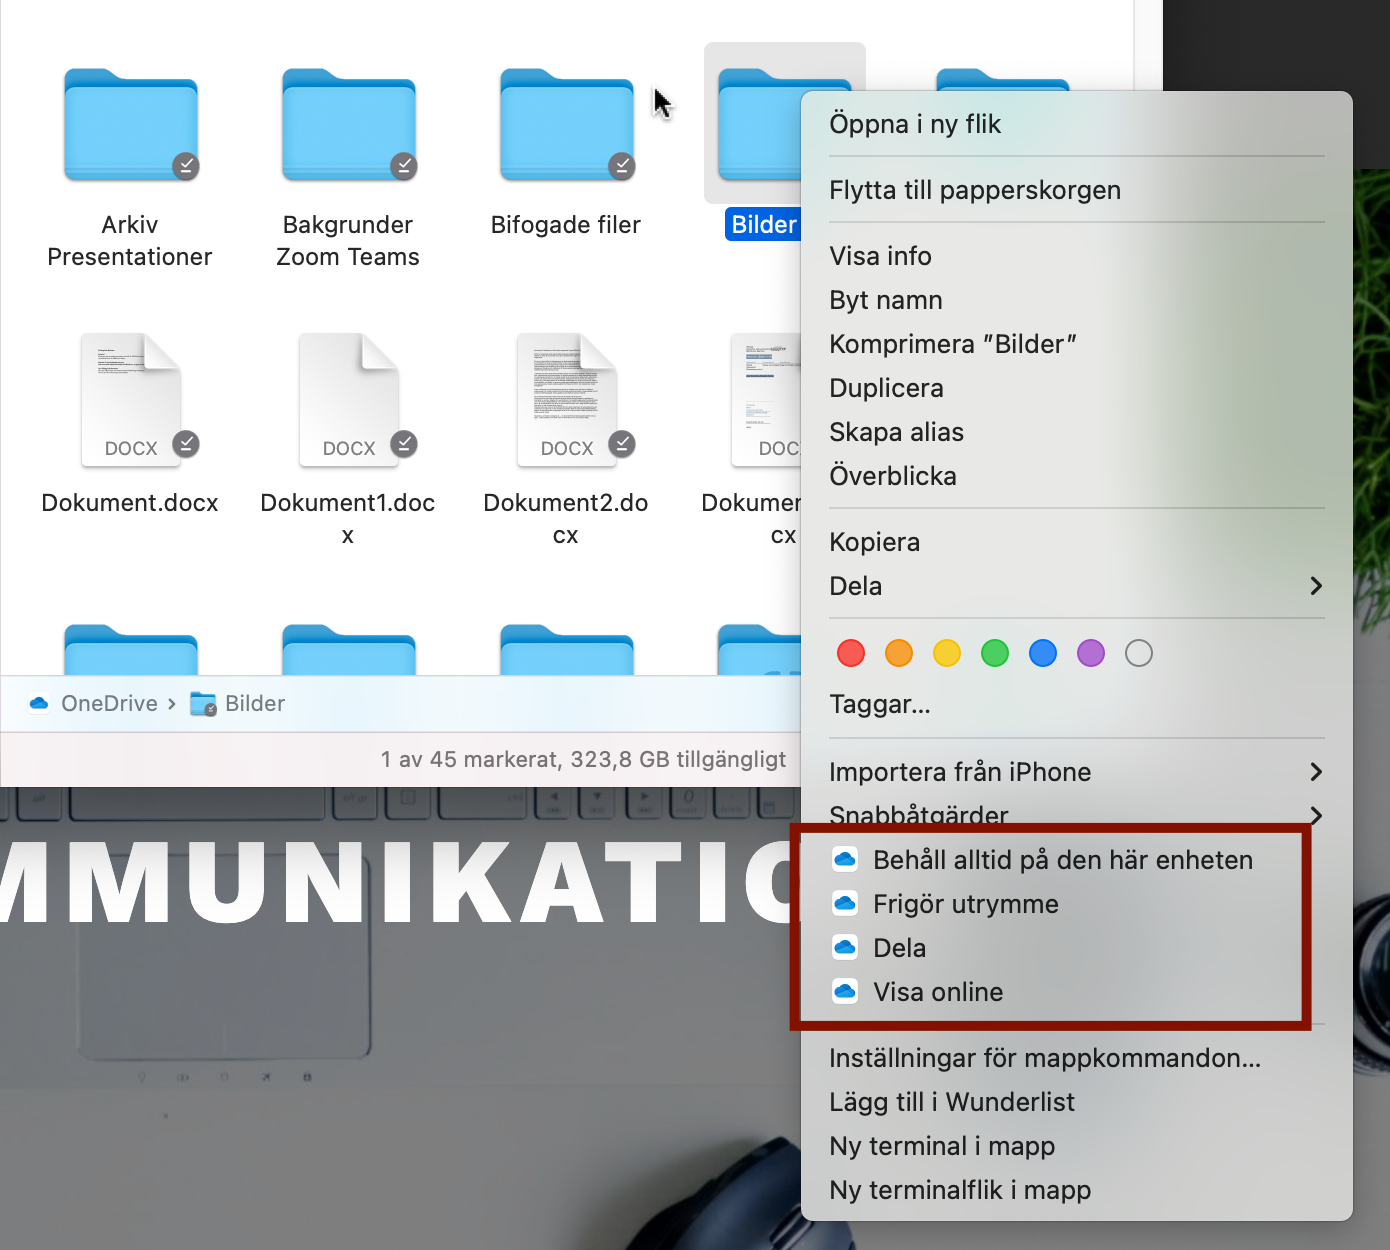1390x1250 pixels.
Task: Apply the red color tag
Action: point(851,653)
